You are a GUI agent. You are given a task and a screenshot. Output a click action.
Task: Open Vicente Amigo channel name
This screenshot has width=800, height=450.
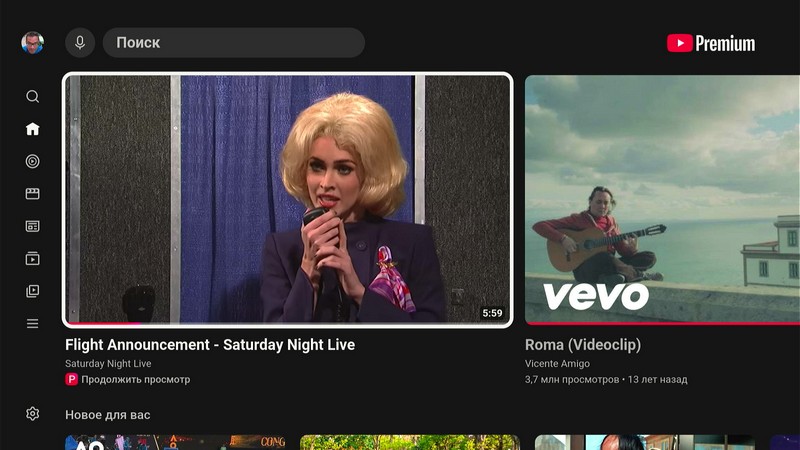557,364
